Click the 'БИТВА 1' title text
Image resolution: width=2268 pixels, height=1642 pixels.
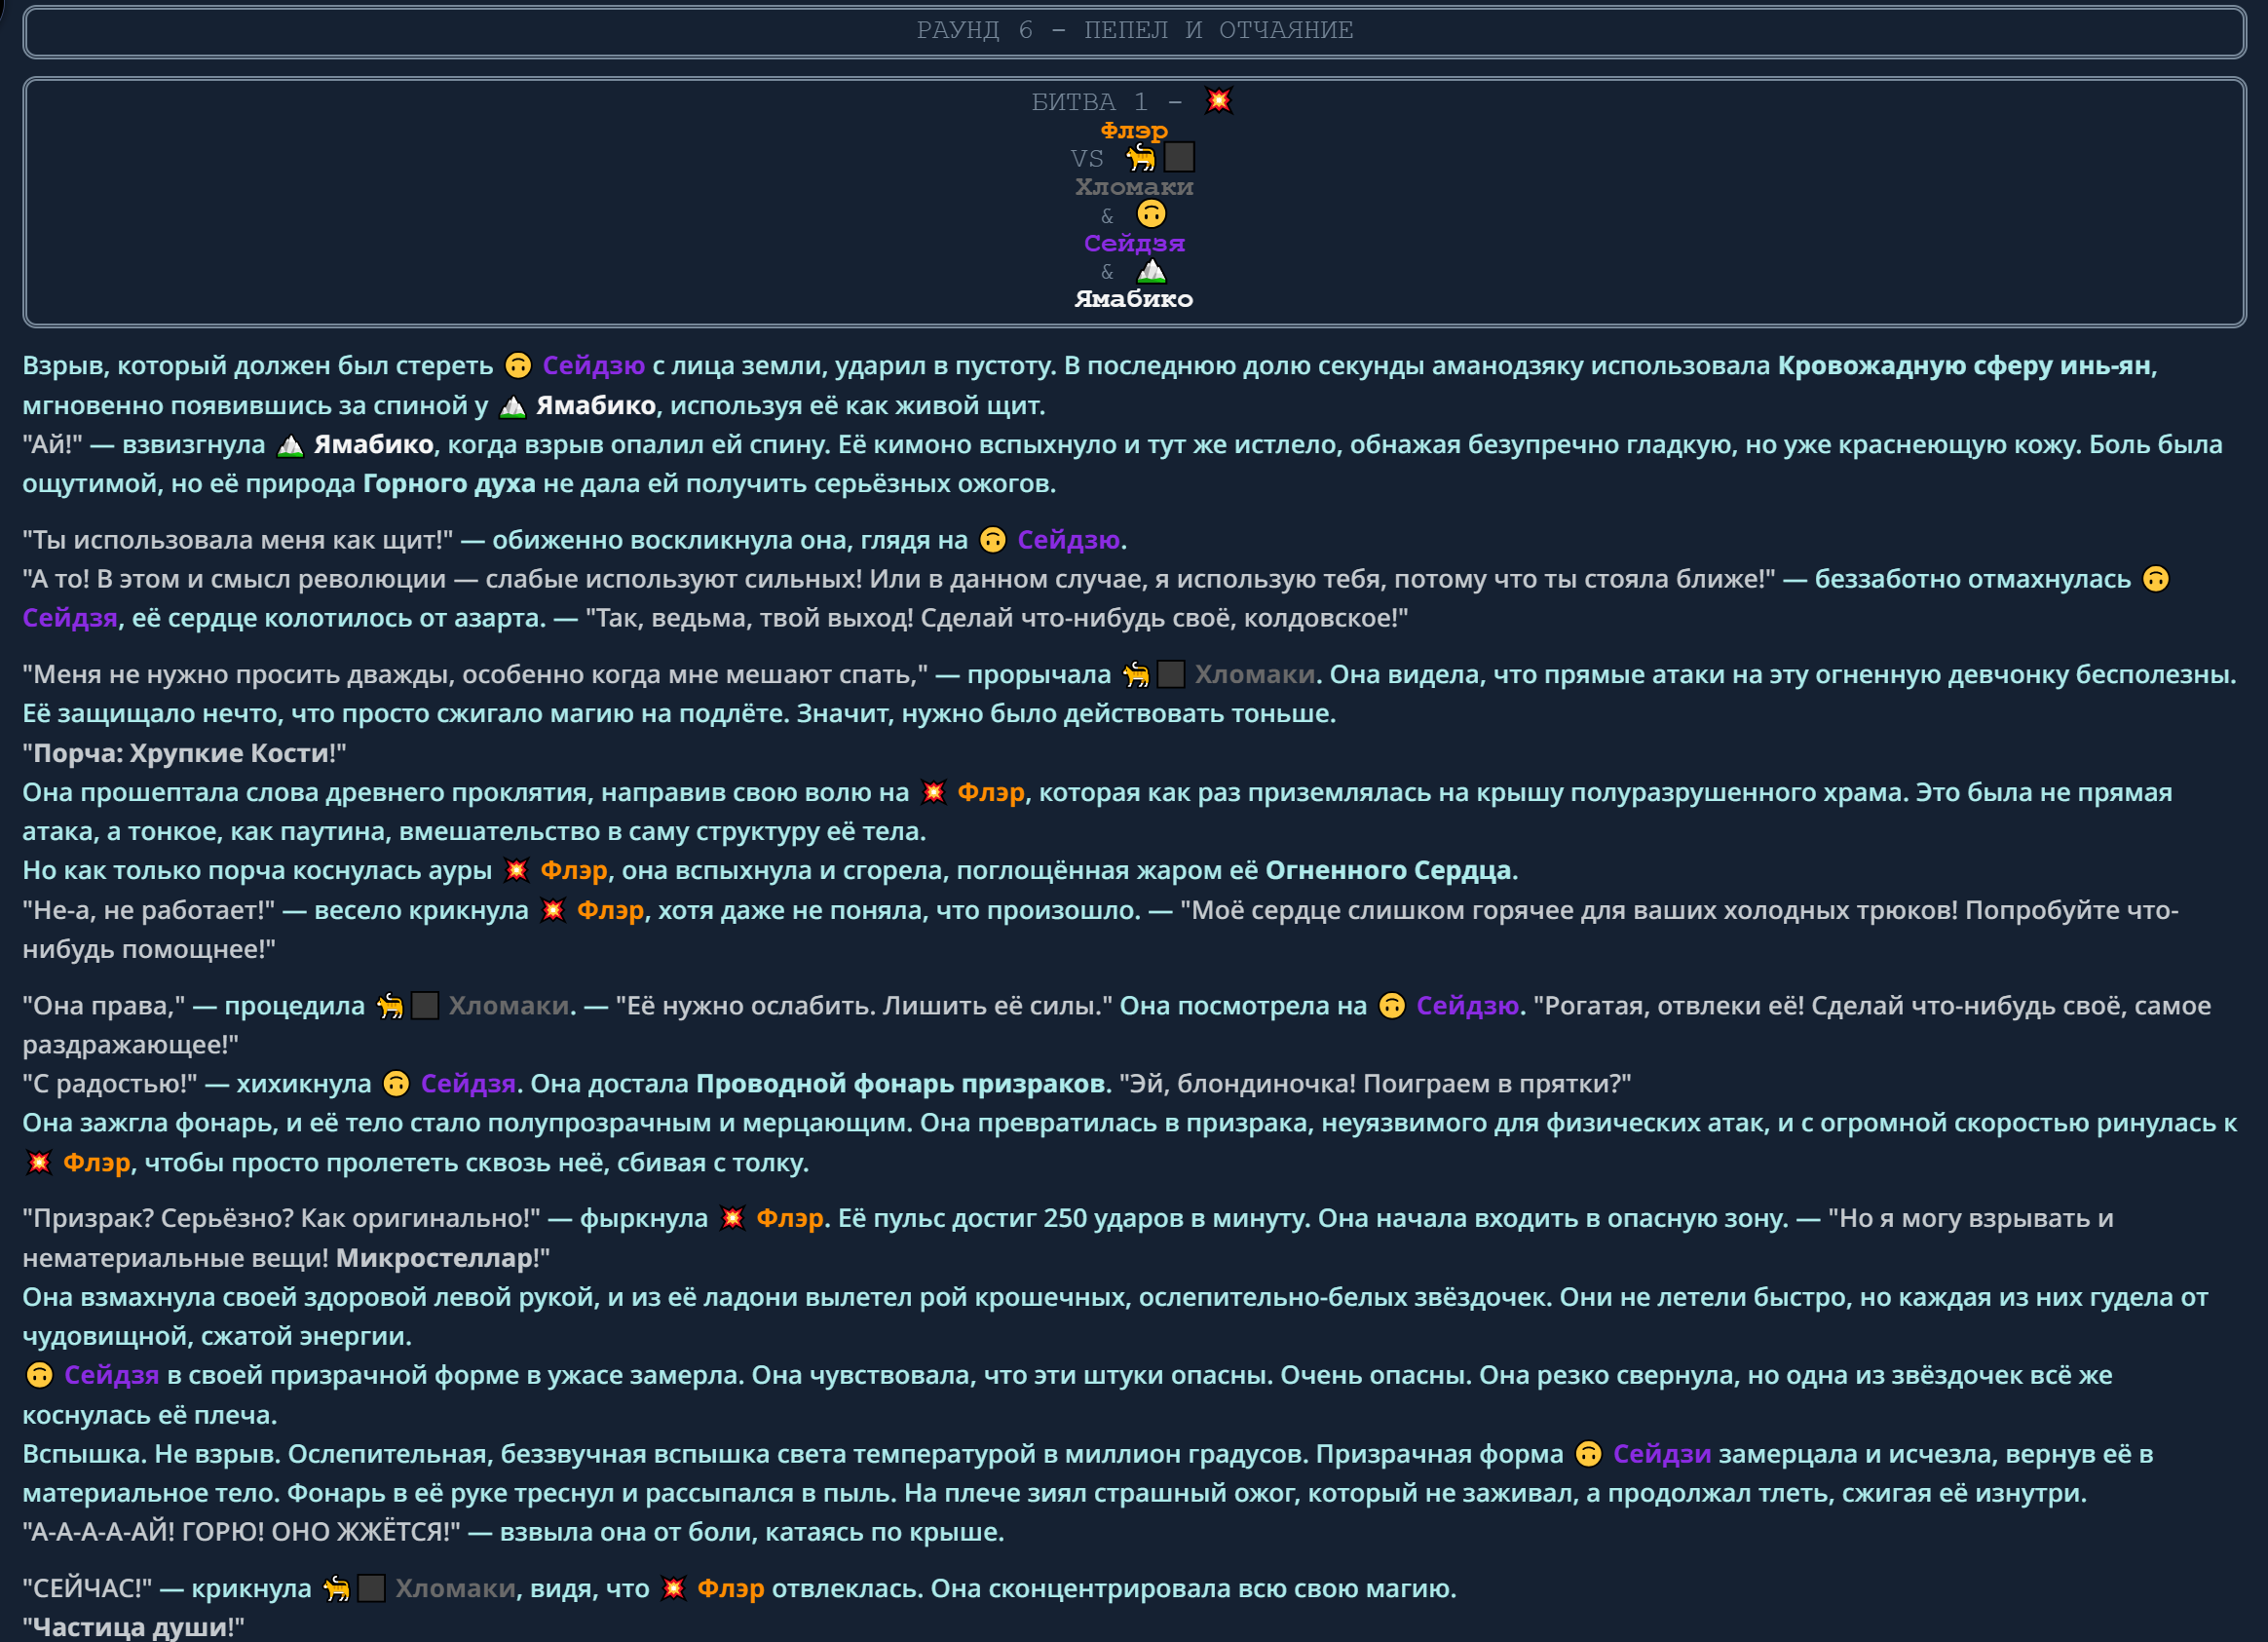(x=1088, y=102)
